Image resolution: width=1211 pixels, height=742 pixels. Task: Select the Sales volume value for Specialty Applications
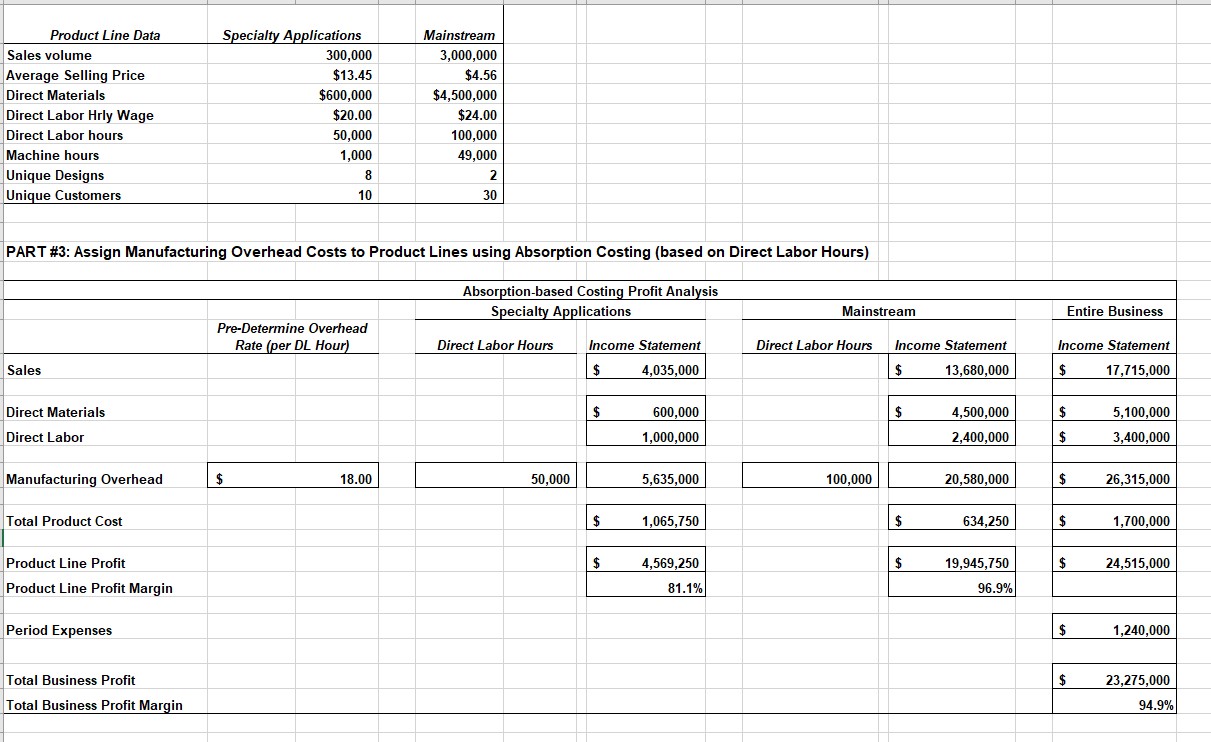tap(340, 55)
